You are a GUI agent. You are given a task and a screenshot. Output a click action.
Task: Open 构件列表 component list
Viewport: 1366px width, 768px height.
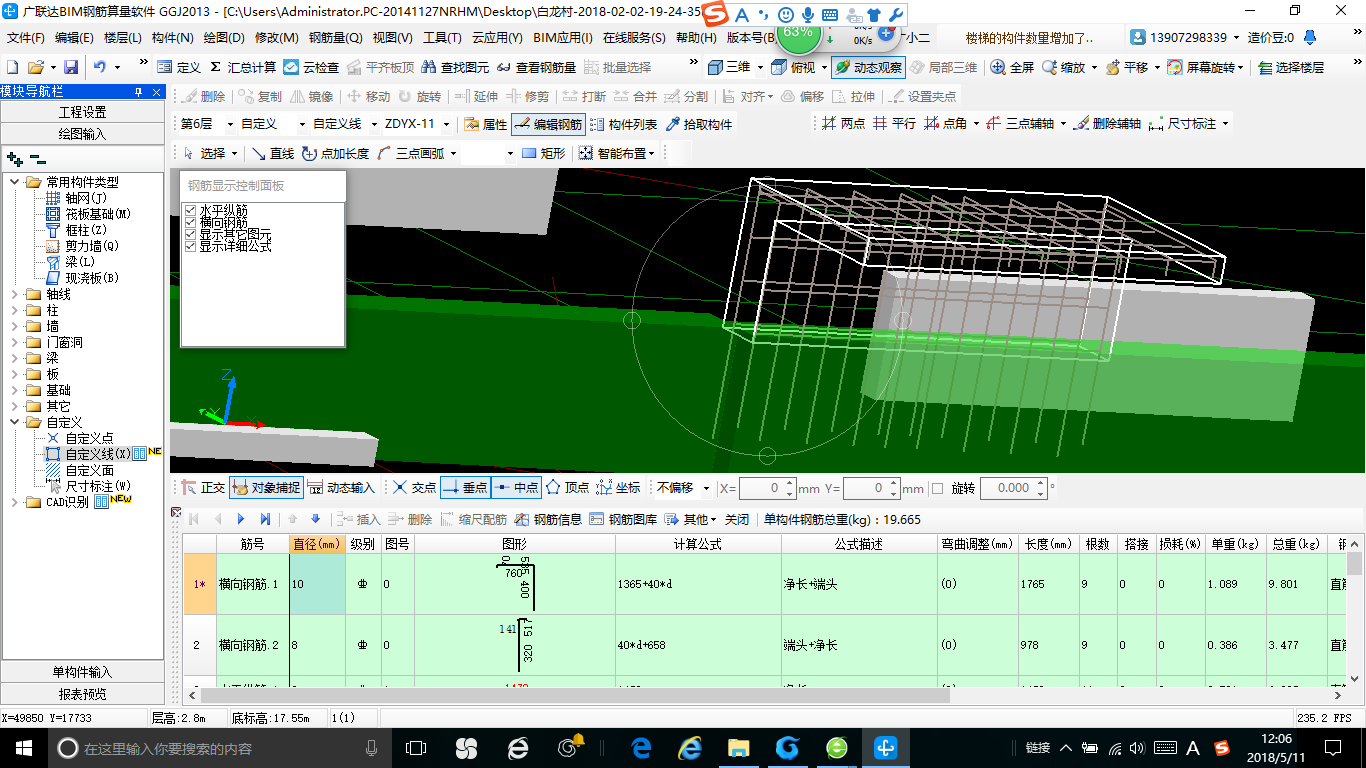623,124
